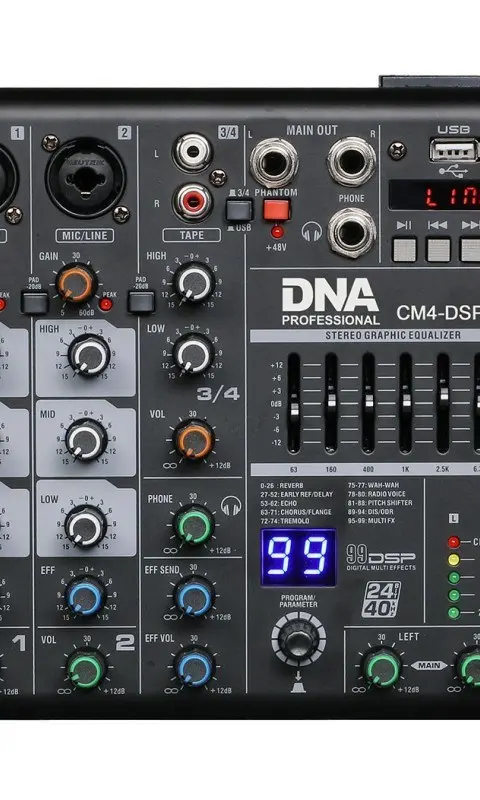Image resolution: width=480 pixels, height=800 pixels.
Task: Move the 400 Hz equalizer fader
Action: click(x=368, y=403)
